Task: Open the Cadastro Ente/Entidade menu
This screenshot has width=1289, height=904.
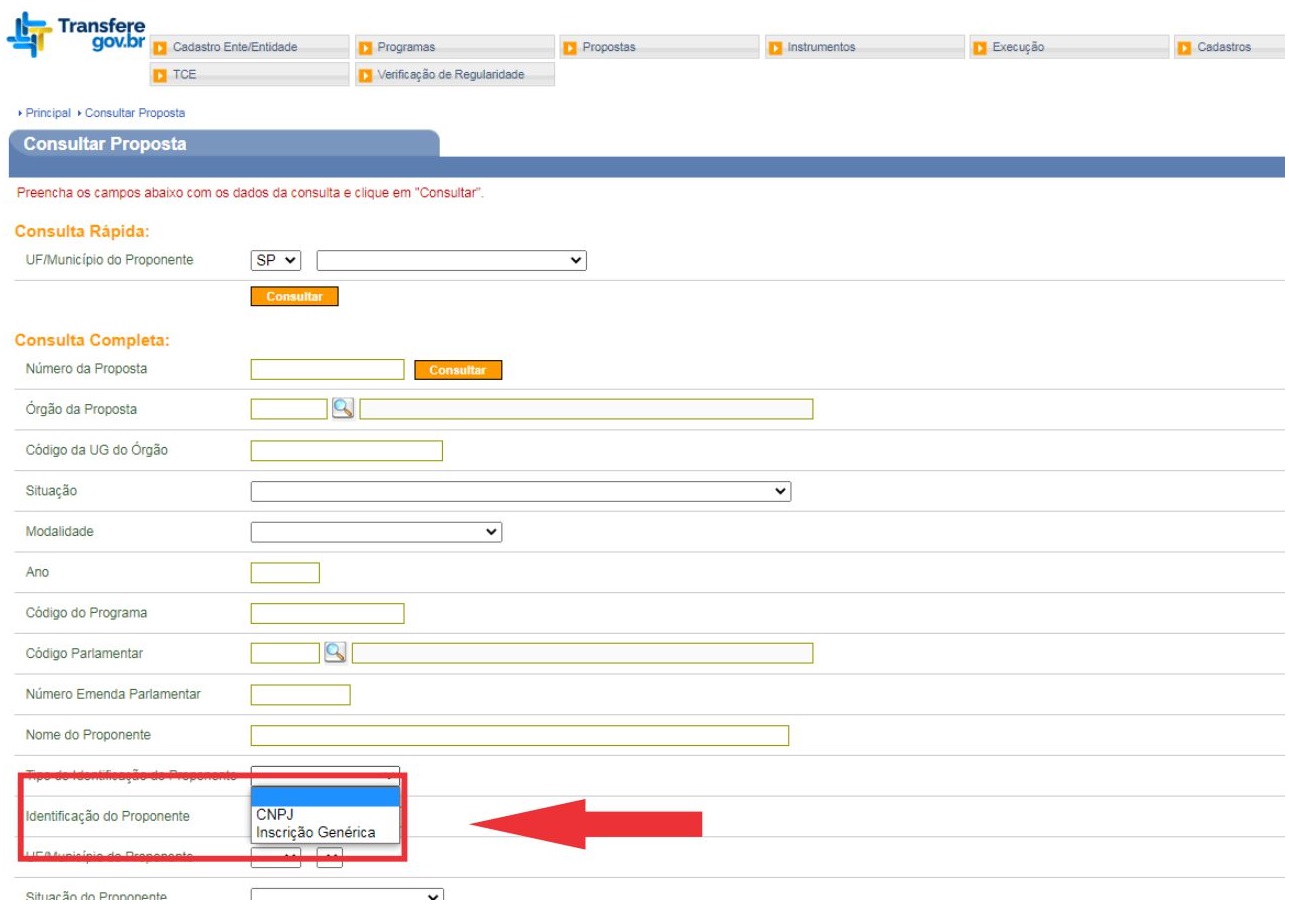Action: click(249, 47)
